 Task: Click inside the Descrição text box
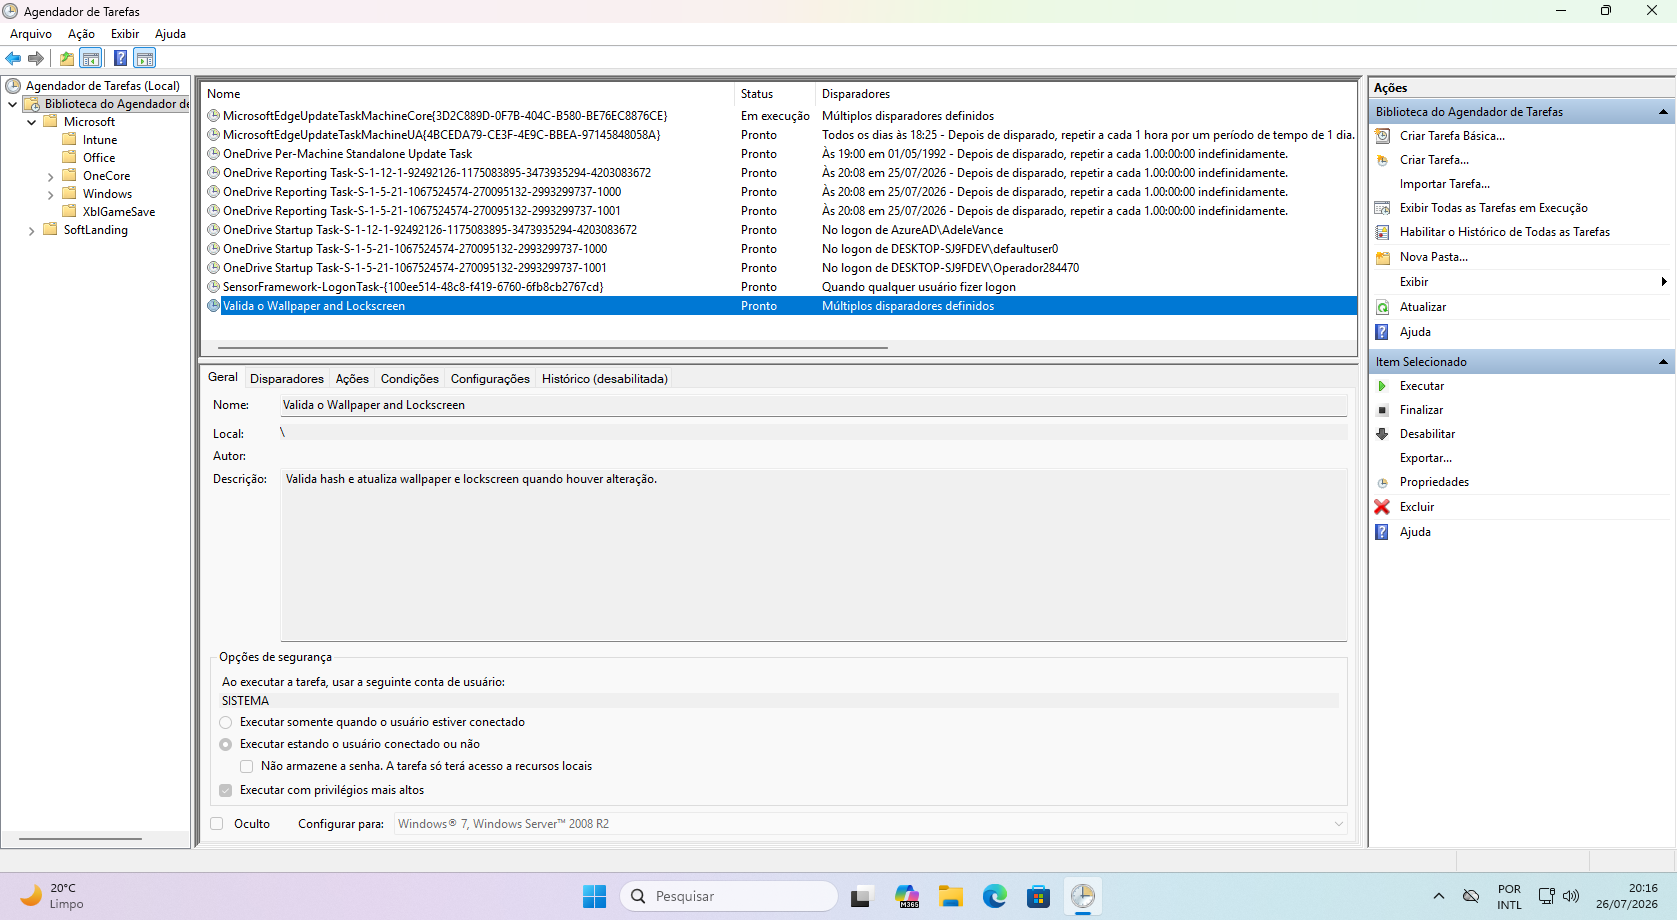tap(813, 555)
